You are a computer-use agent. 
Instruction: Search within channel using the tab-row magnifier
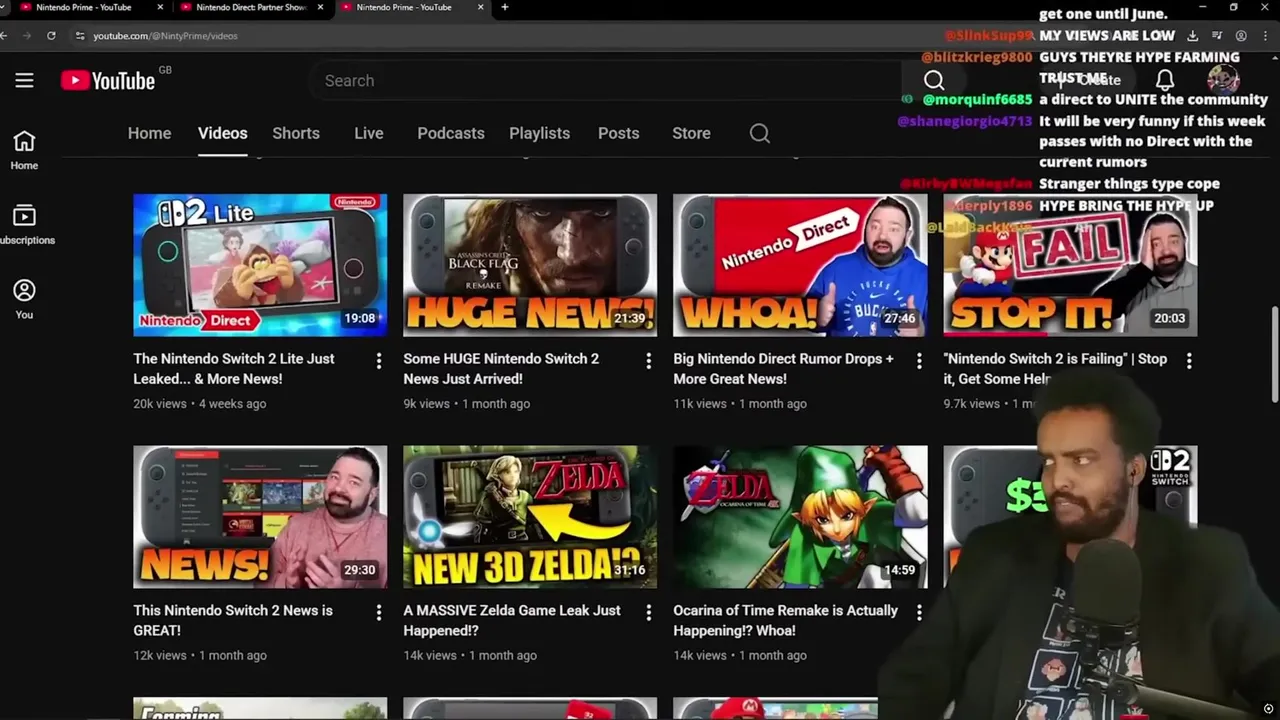tap(760, 133)
